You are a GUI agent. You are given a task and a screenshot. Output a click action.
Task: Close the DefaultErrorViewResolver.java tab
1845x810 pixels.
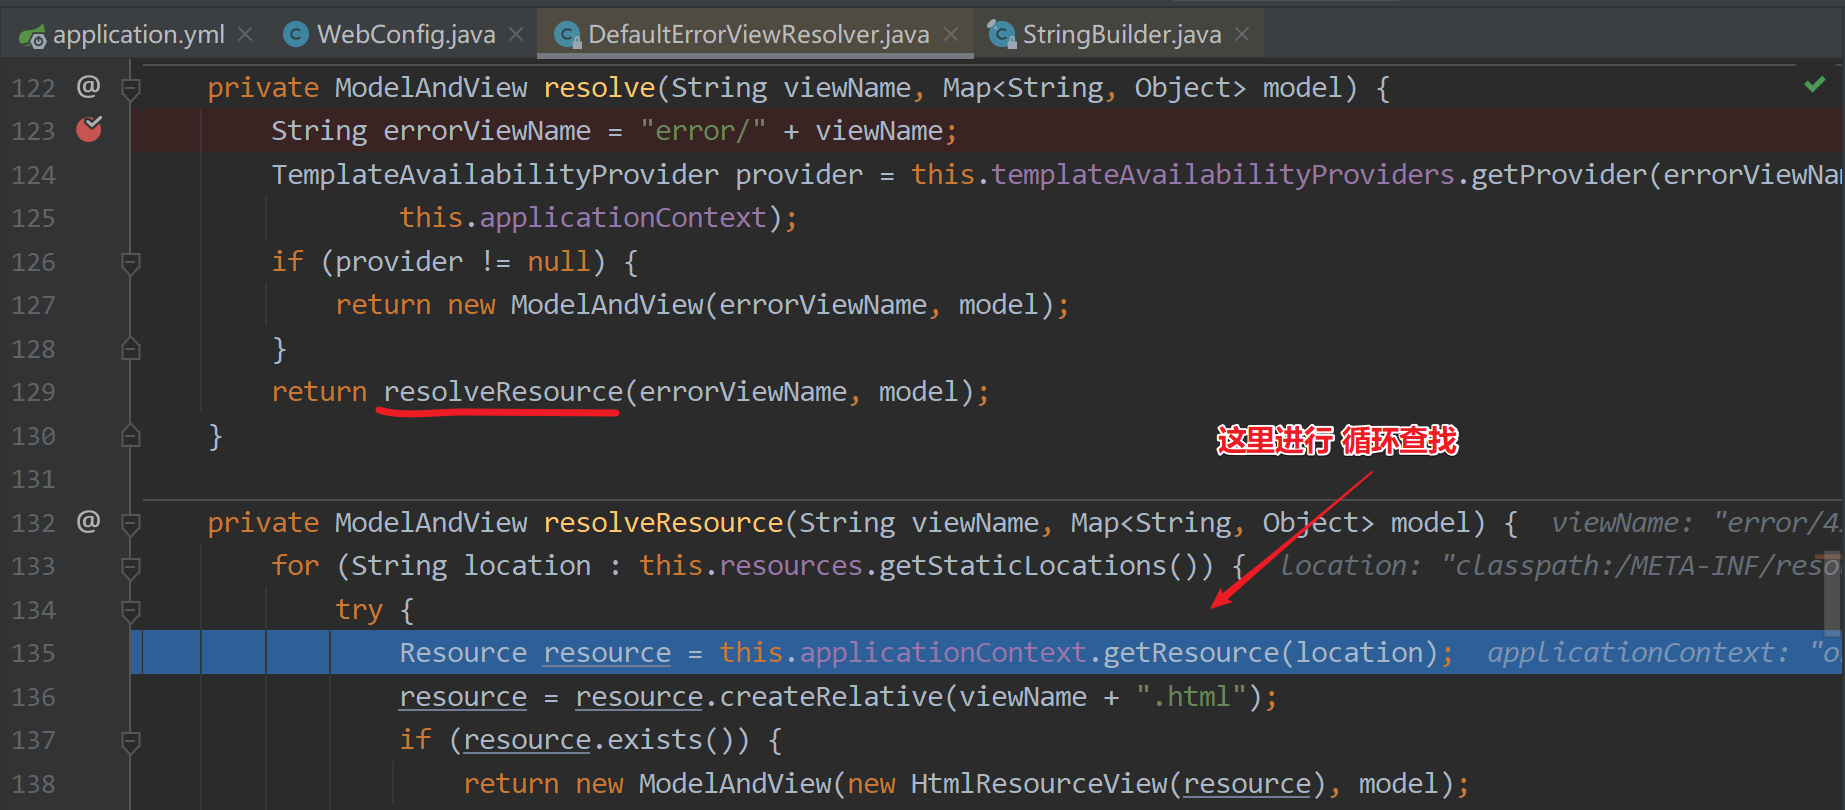coord(951,35)
